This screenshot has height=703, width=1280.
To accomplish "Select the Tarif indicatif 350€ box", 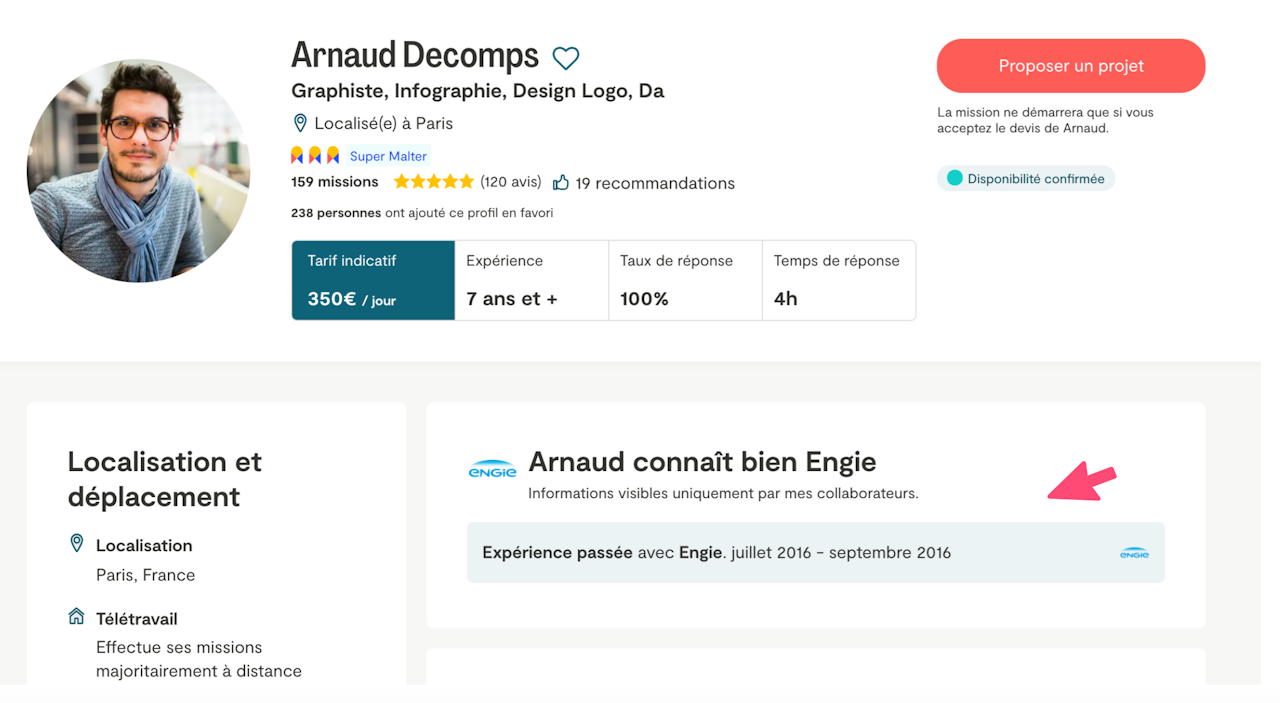I will (373, 280).
